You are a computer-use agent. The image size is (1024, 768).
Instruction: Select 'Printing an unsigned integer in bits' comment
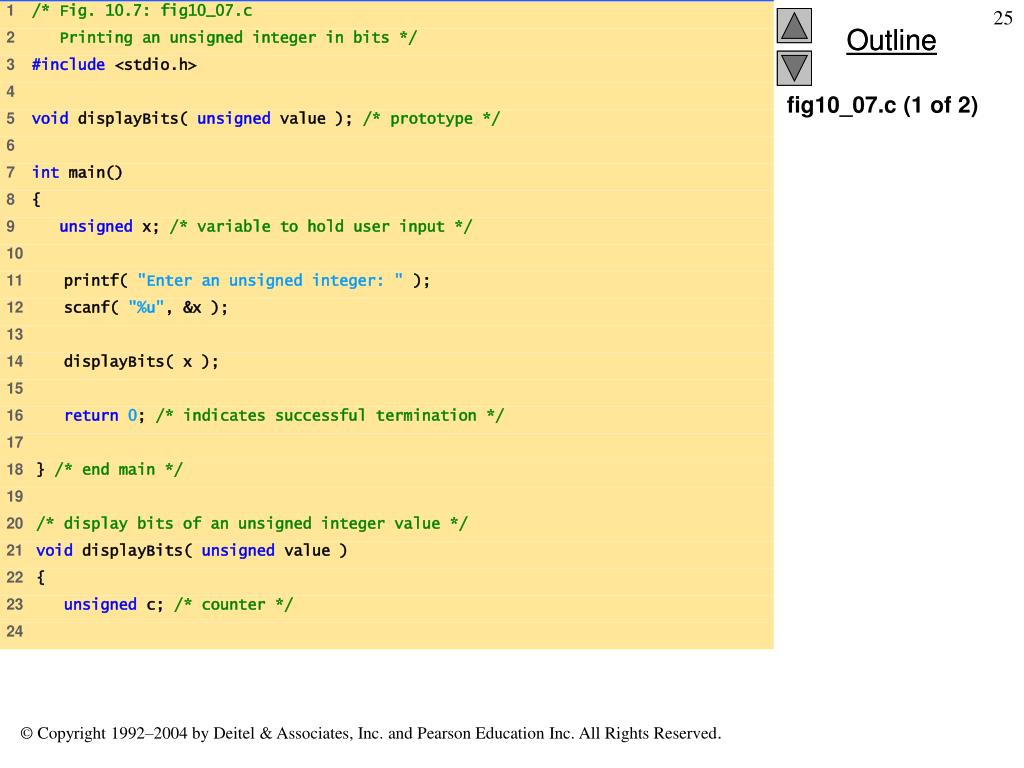click(x=238, y=38)
